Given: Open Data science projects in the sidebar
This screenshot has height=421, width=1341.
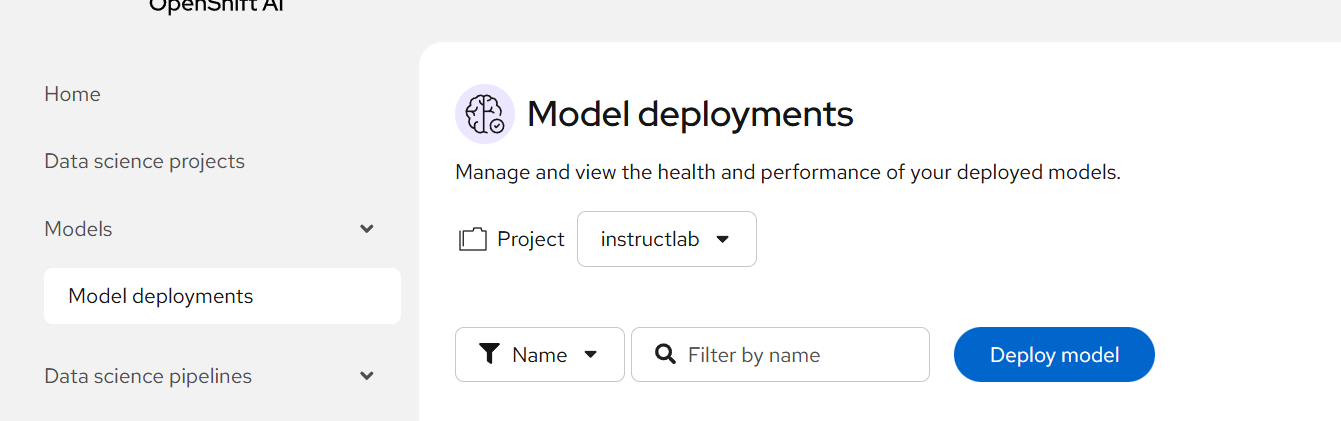Looking at the screenshot, I should coord(145,161).
